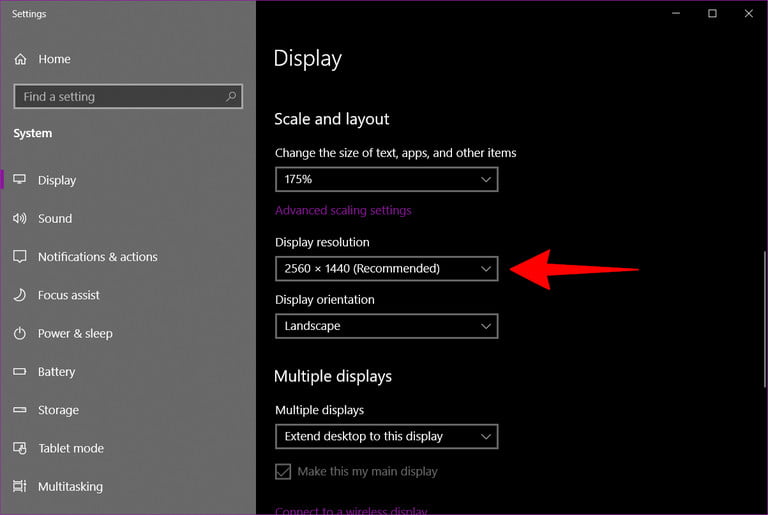Navigate to Battery settings
The width and height of the screenshot is (768, 515).
click(128, 371)
